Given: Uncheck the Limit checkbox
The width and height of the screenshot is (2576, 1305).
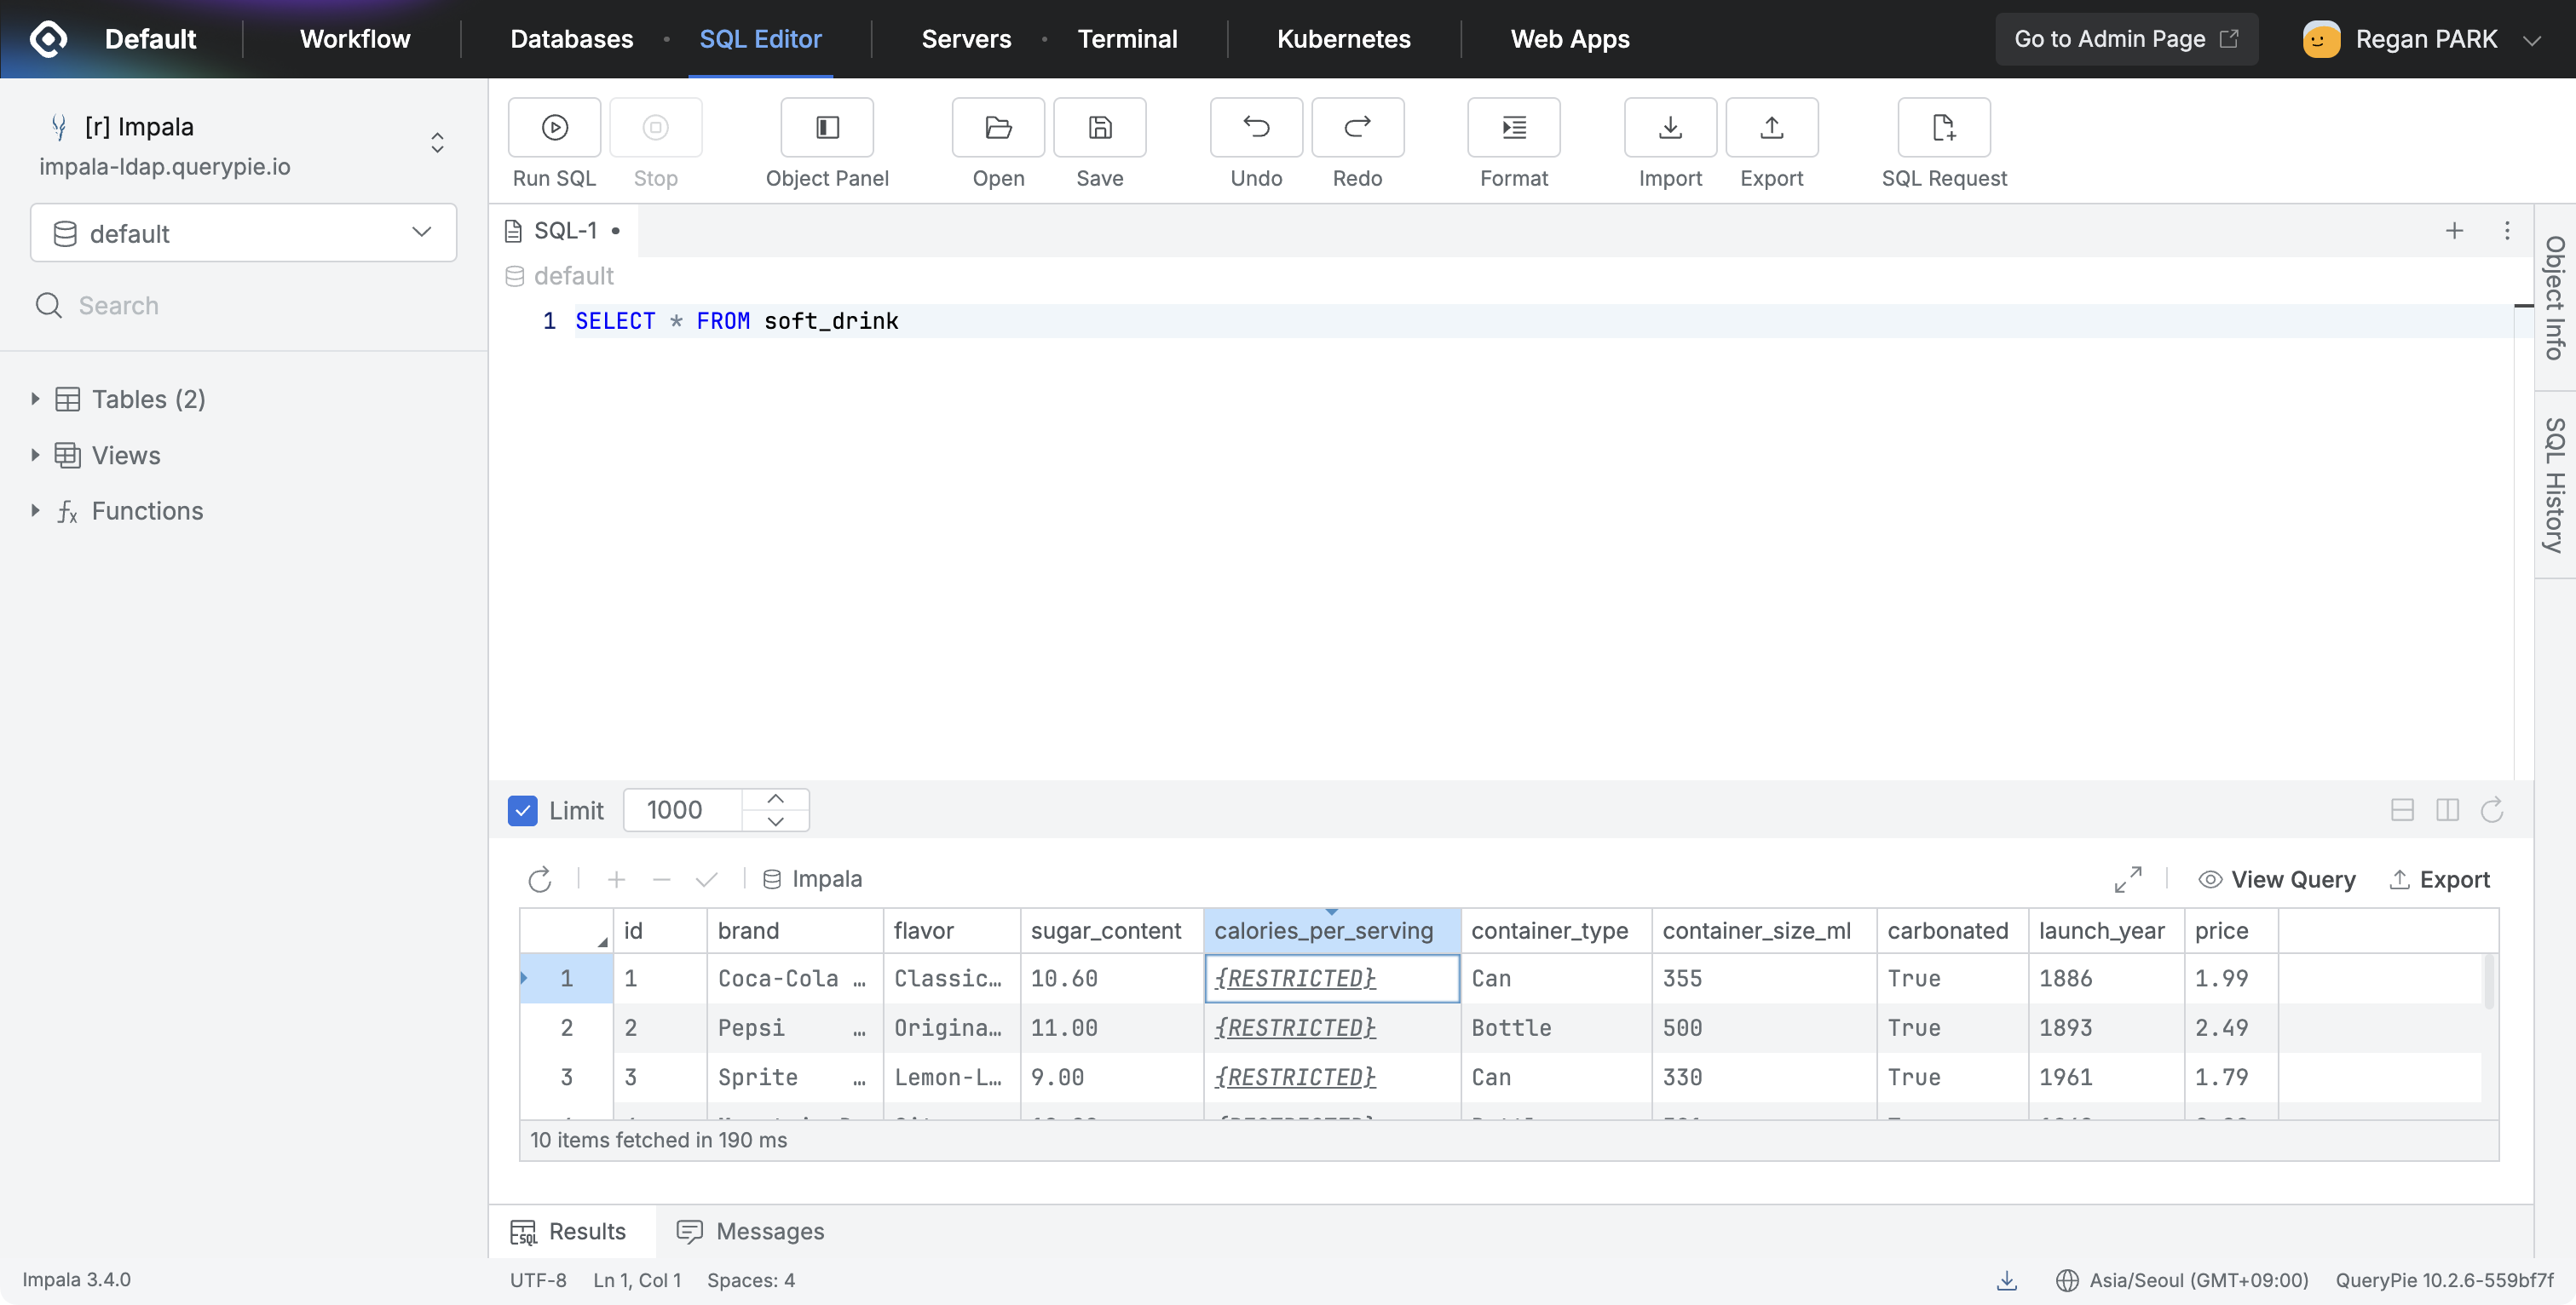Looking at the screenshot, I should coord(522,810).
